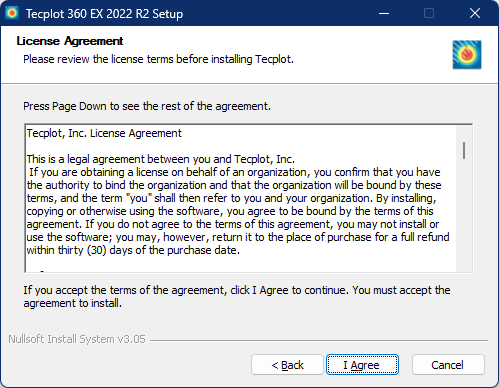Image resolution: width=499 pixels, height=388 pixels.
Task: Click the Tecplot logo in the header
Action: pos(467,55)
